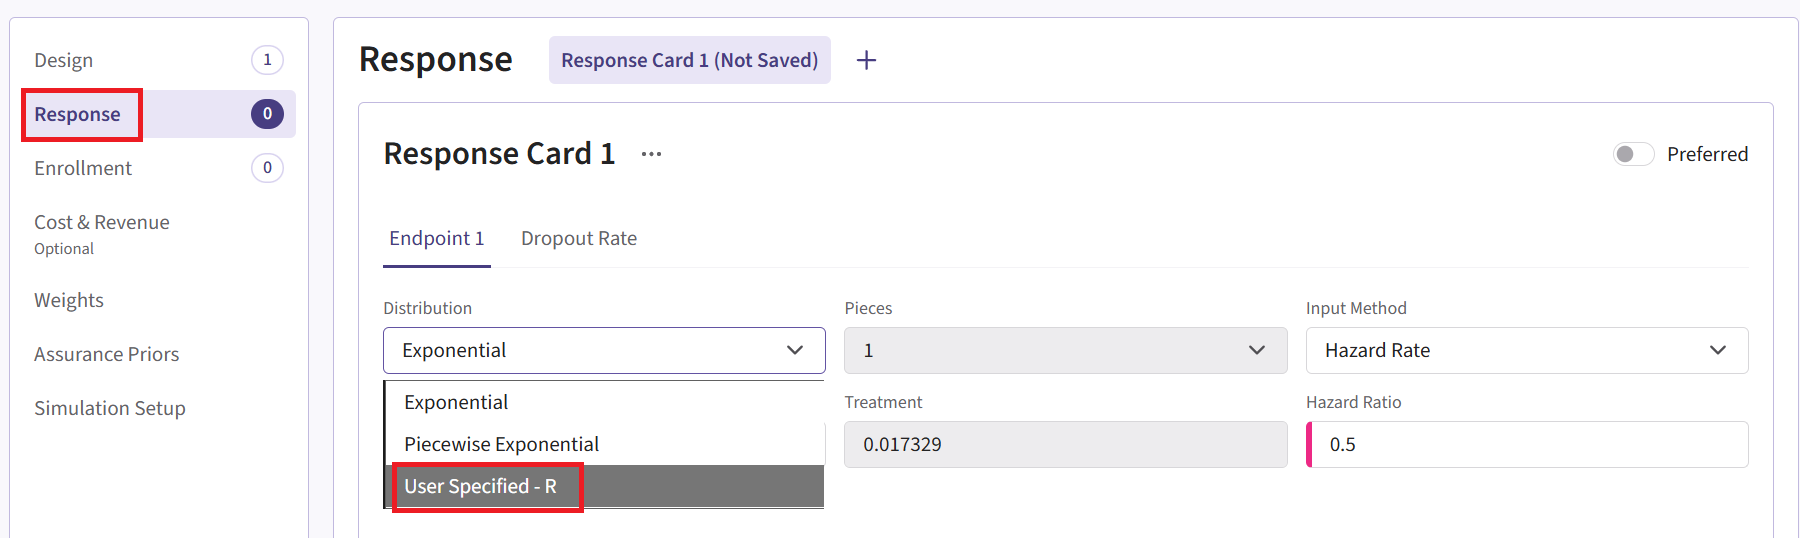Select User Specified - R option
The image size is (1800, 538).
click(x=481, y=487)
